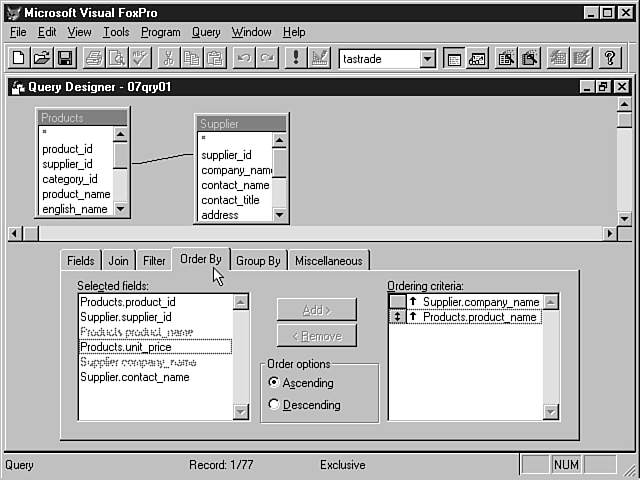Click the Print Preview toolbar icon
The height and width of the screenshot is (480, 640).
point(116,58)
